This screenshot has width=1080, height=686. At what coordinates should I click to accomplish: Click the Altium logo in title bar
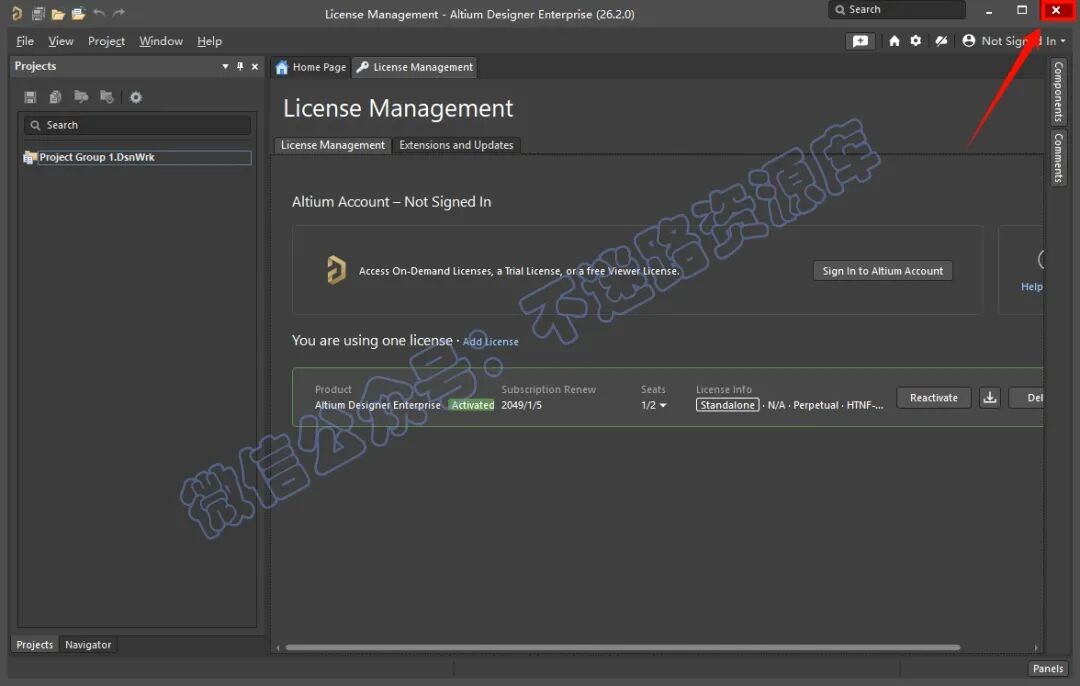pyautogui.click(x=17, y=13)
